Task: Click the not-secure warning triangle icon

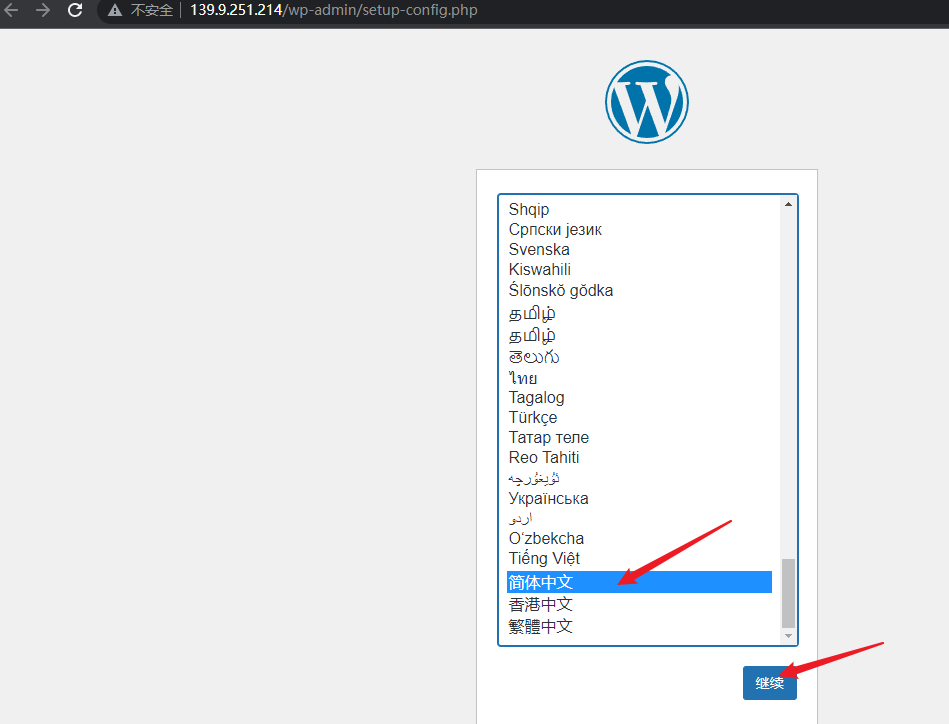Action: click(115, 10)
